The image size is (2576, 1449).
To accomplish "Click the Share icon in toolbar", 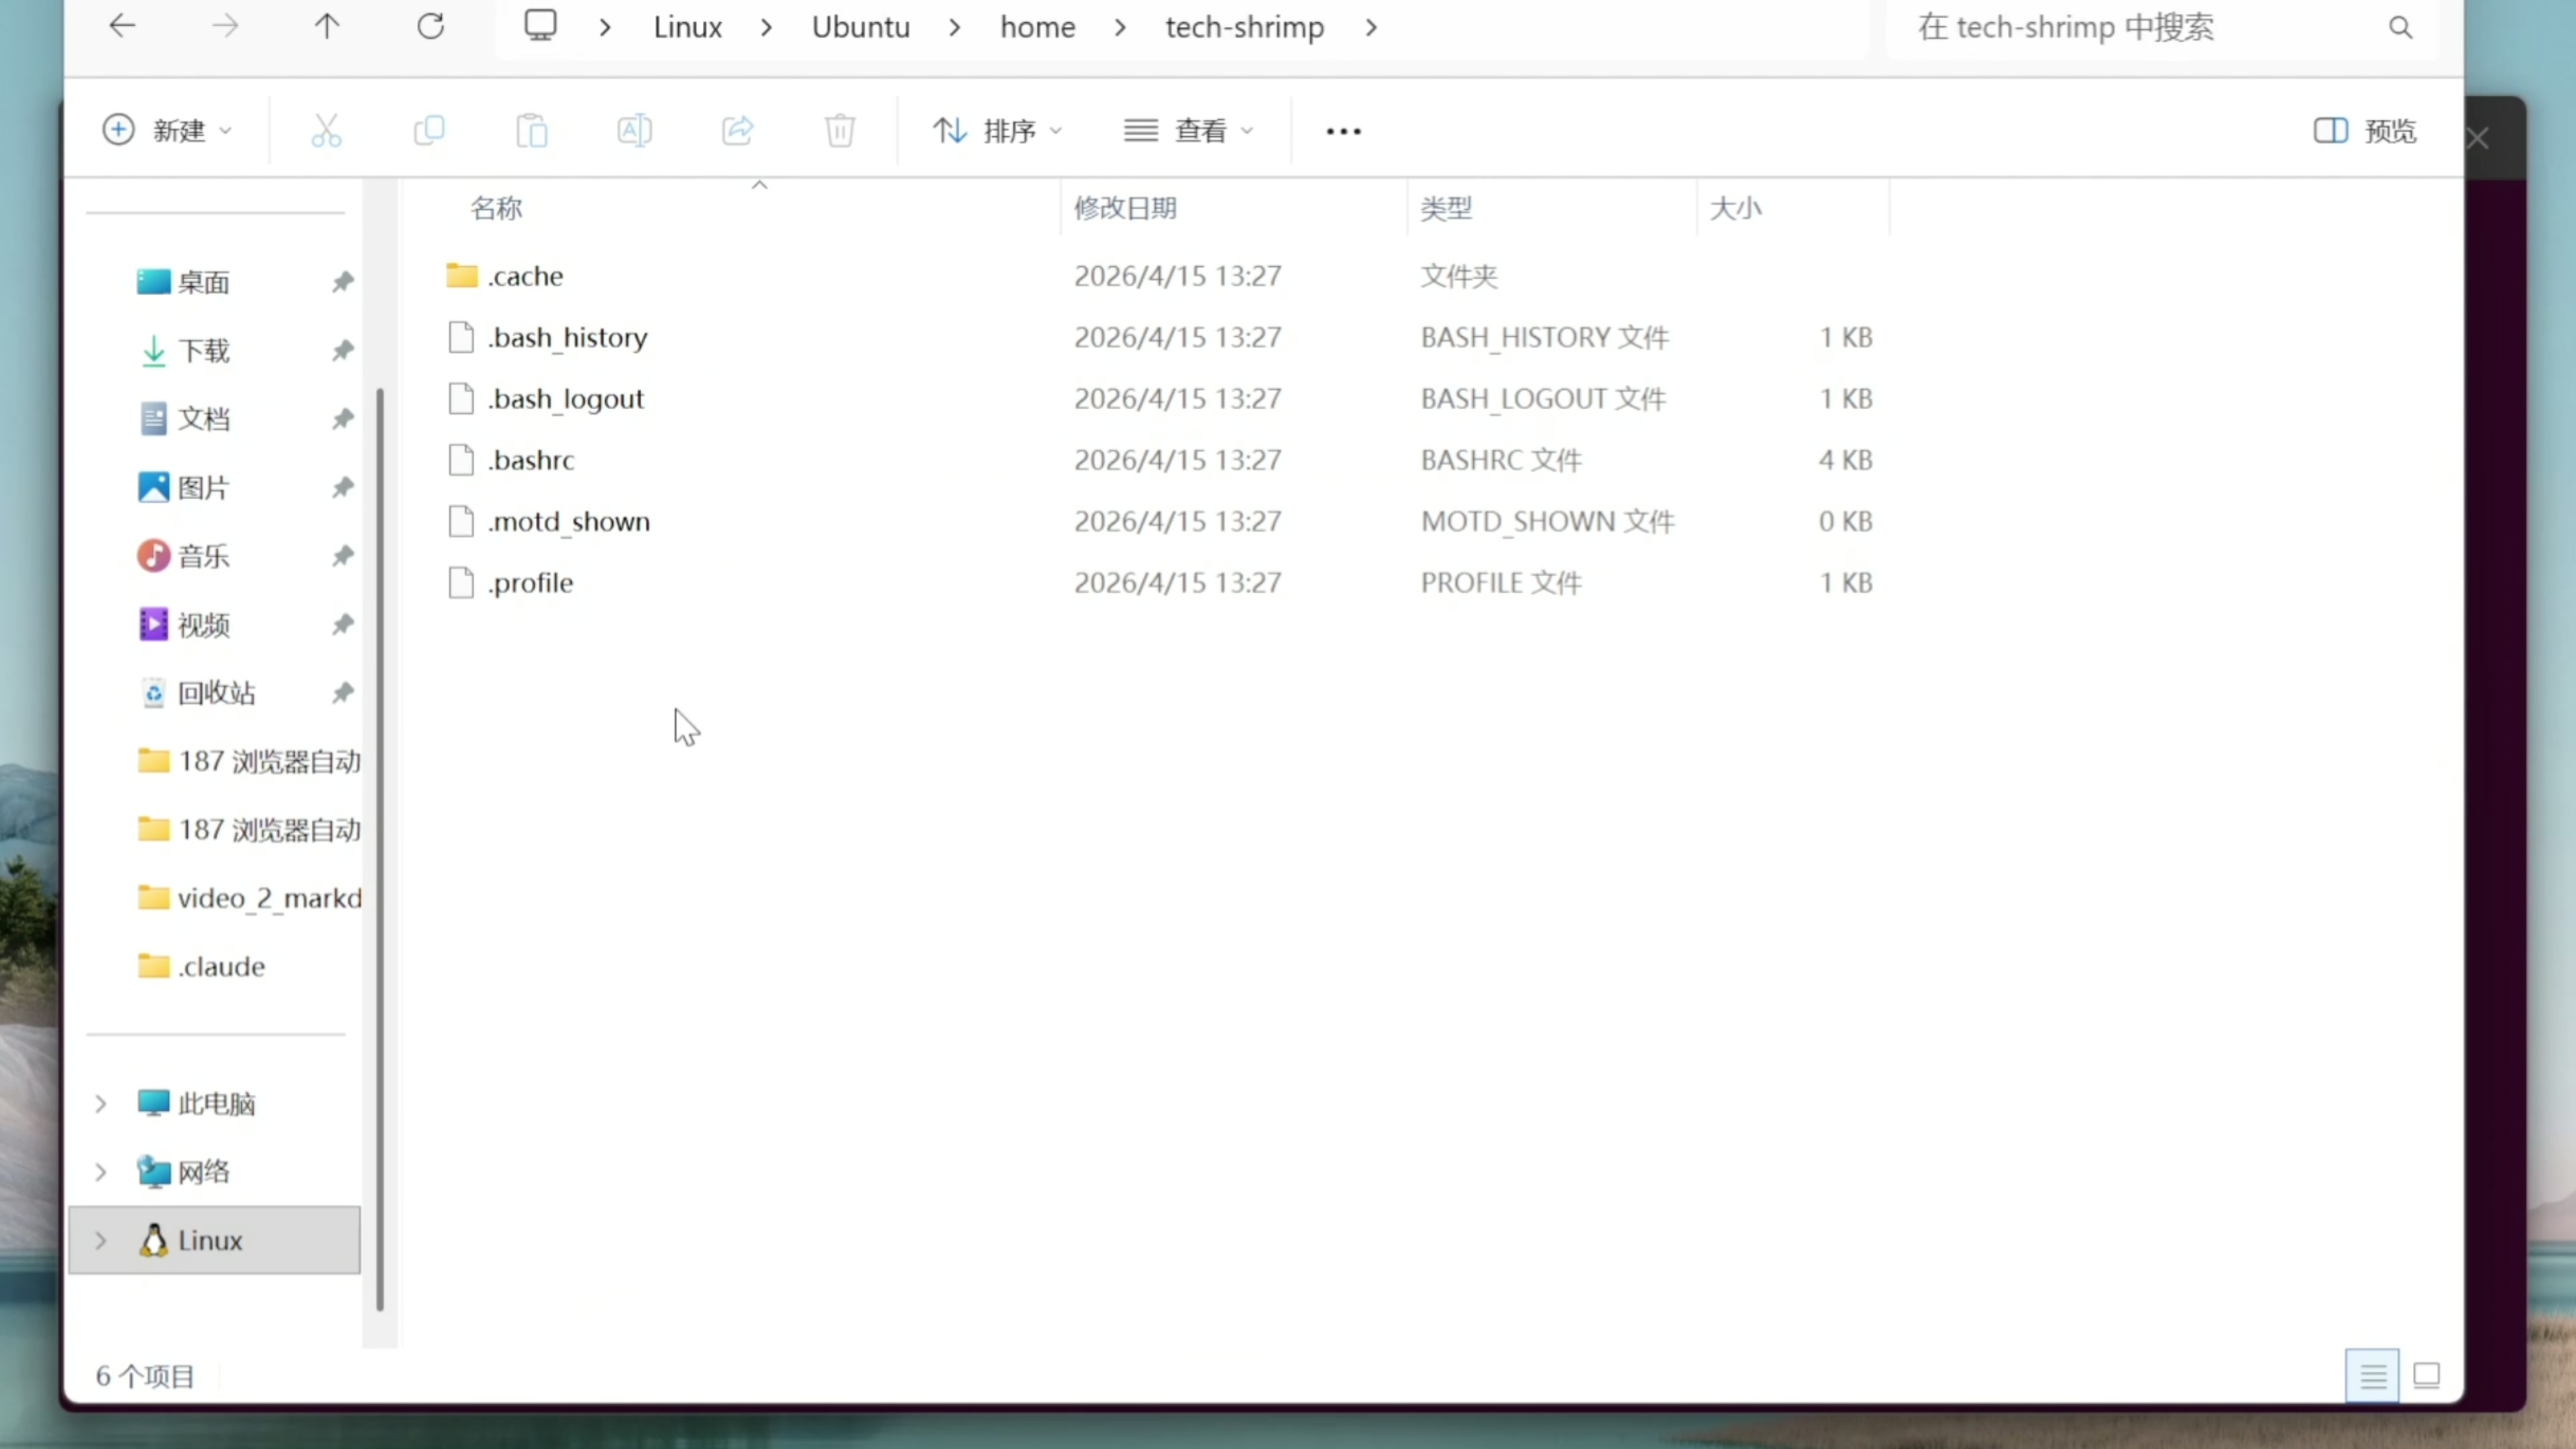I will click(x=738, y=131).
